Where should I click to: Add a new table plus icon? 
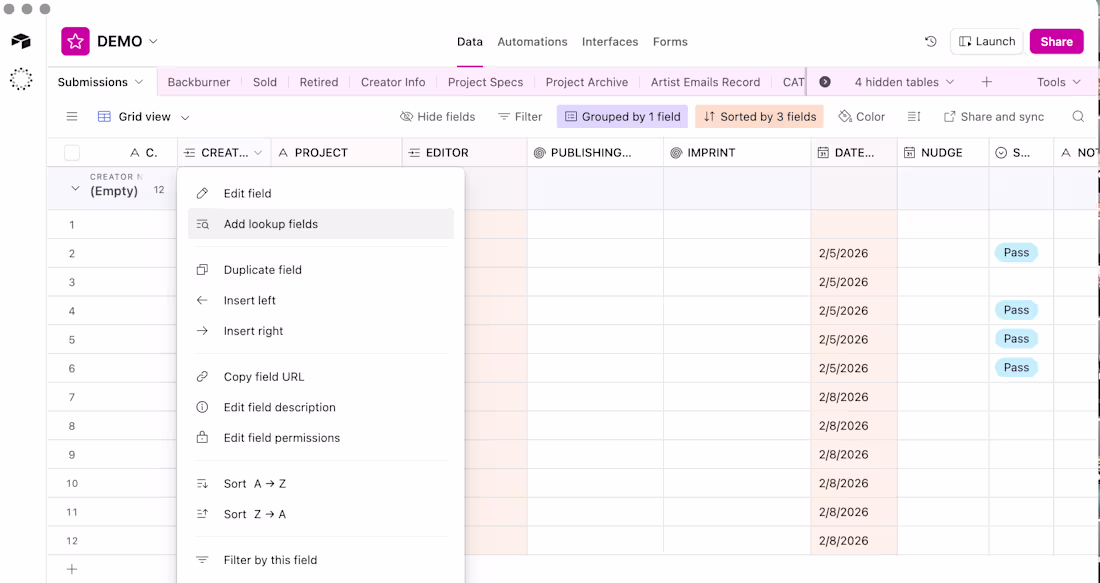(x=986, y=82)
